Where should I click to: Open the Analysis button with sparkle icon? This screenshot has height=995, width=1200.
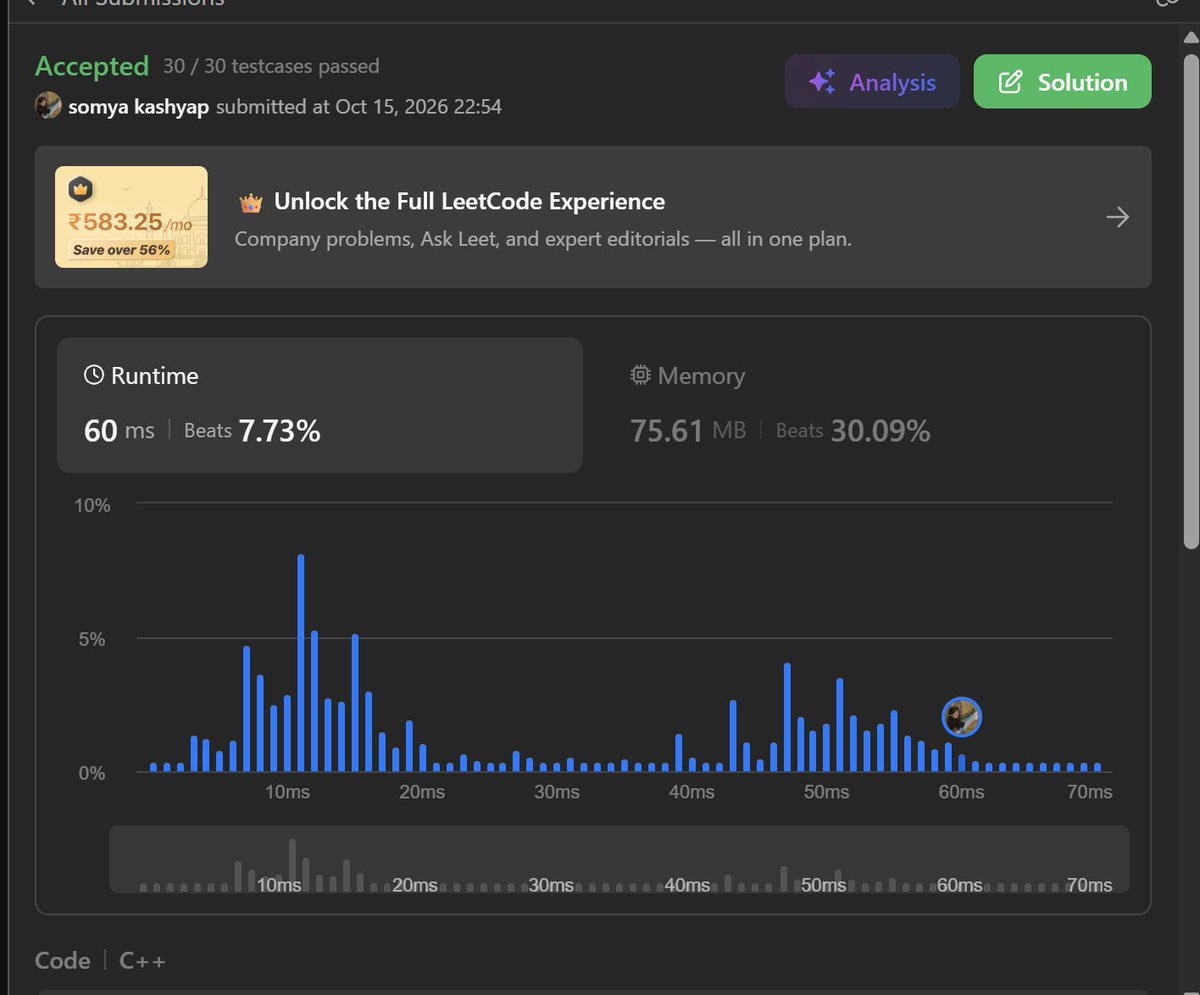(872, 82)
